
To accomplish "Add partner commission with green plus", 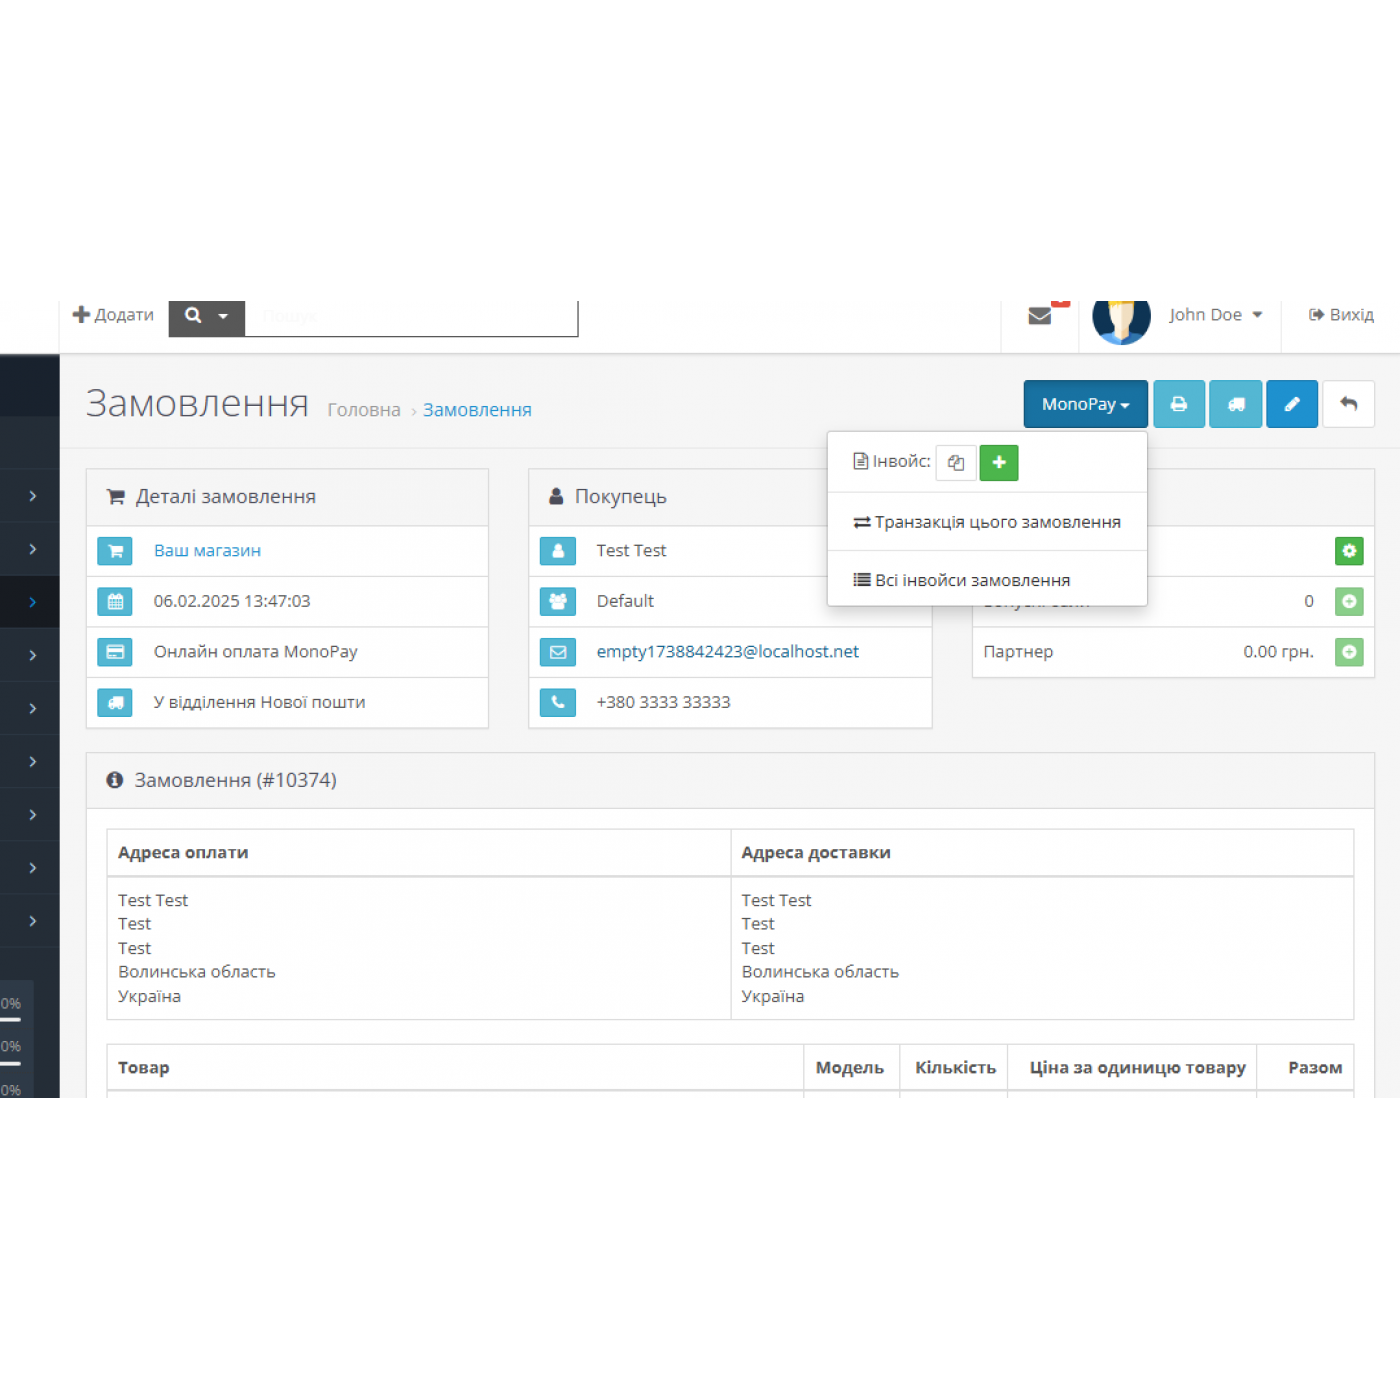I will [x=1349, y=652].
